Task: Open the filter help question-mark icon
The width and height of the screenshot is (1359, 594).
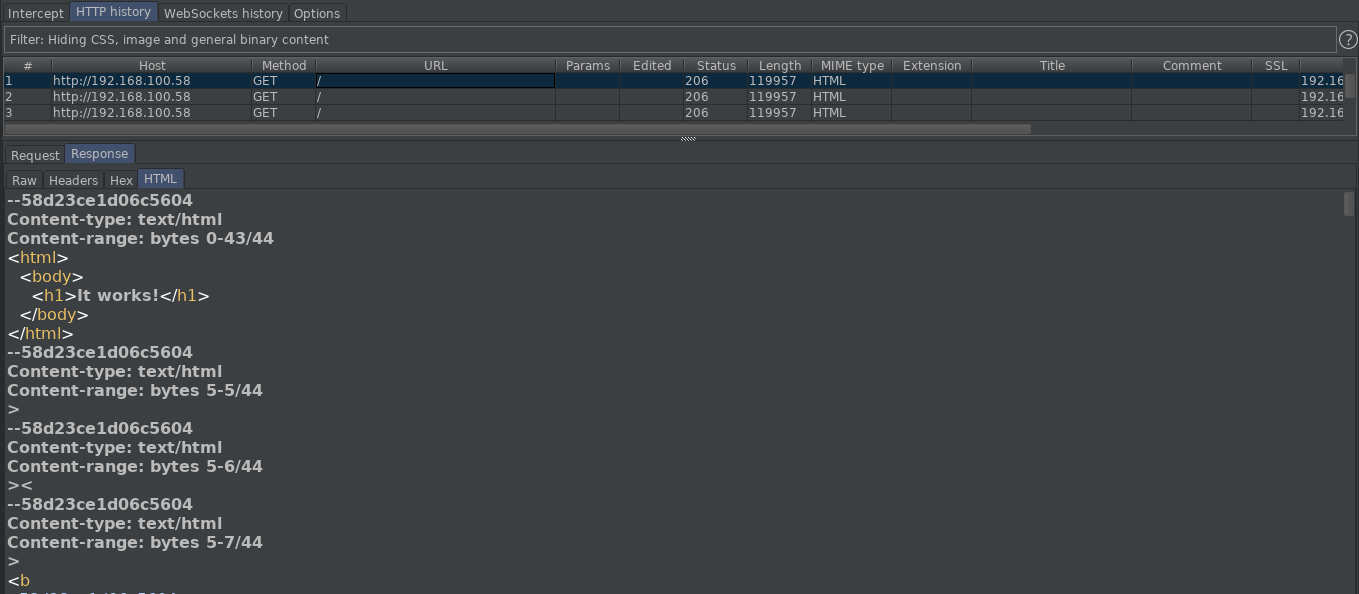Action: click(1347, 40)
